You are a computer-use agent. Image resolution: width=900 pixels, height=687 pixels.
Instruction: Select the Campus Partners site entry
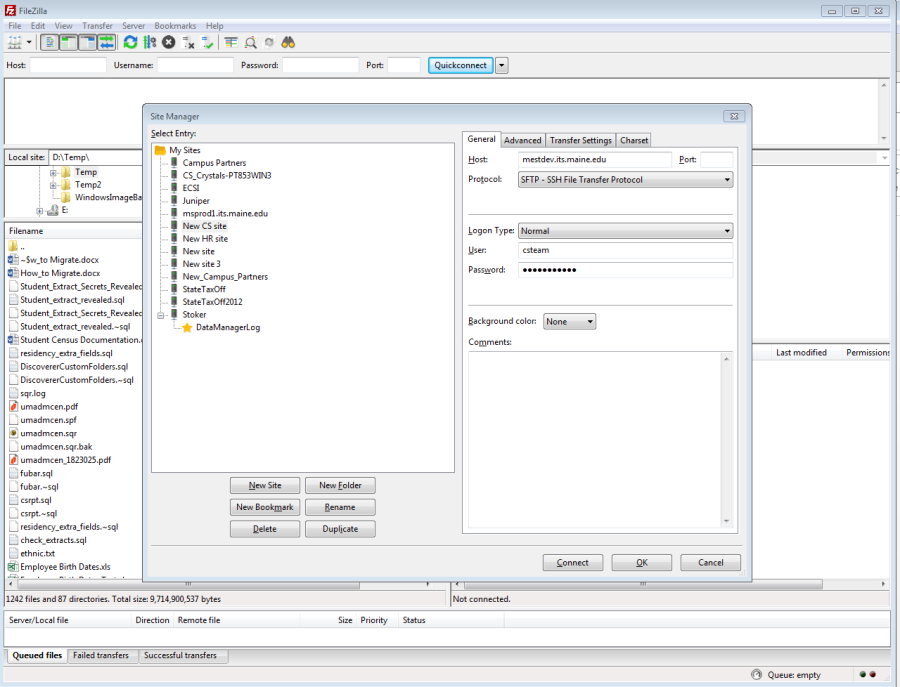[214, 163]
